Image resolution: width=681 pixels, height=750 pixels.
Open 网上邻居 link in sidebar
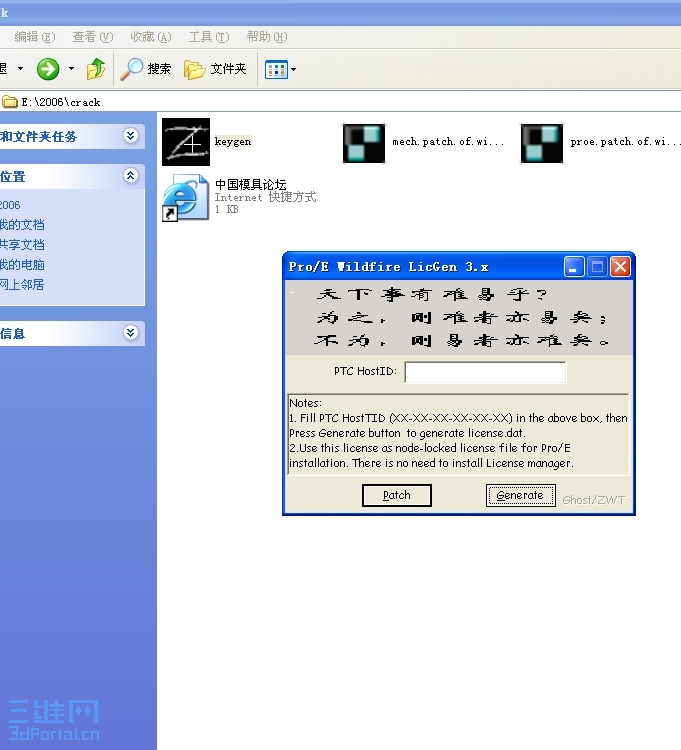point(22,285)
